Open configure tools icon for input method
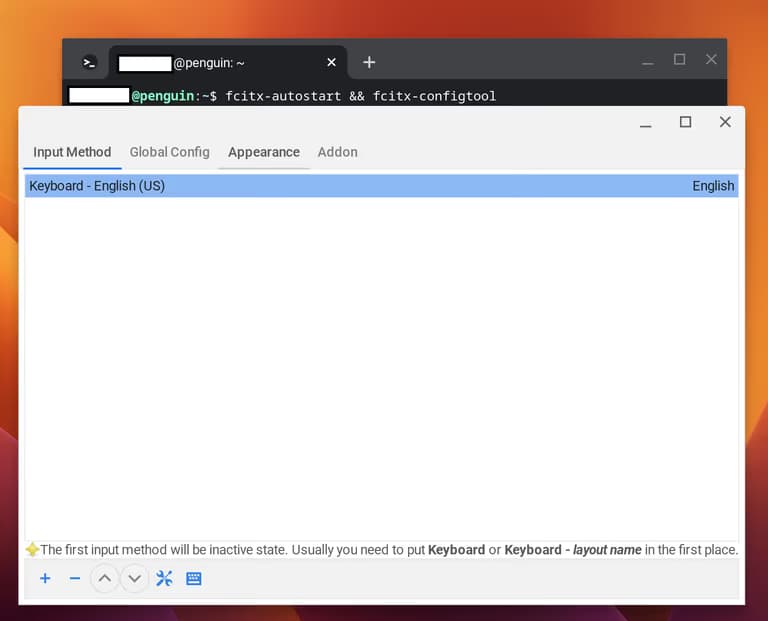Screen dimensions: 768x621 pyautogui.click(x=164, y=579)
